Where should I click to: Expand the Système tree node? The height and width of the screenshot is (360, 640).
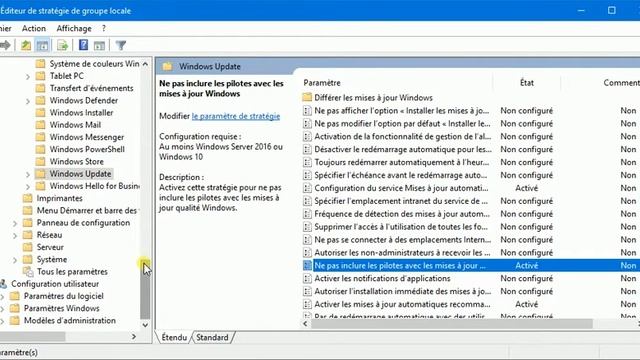click(15, 260)
